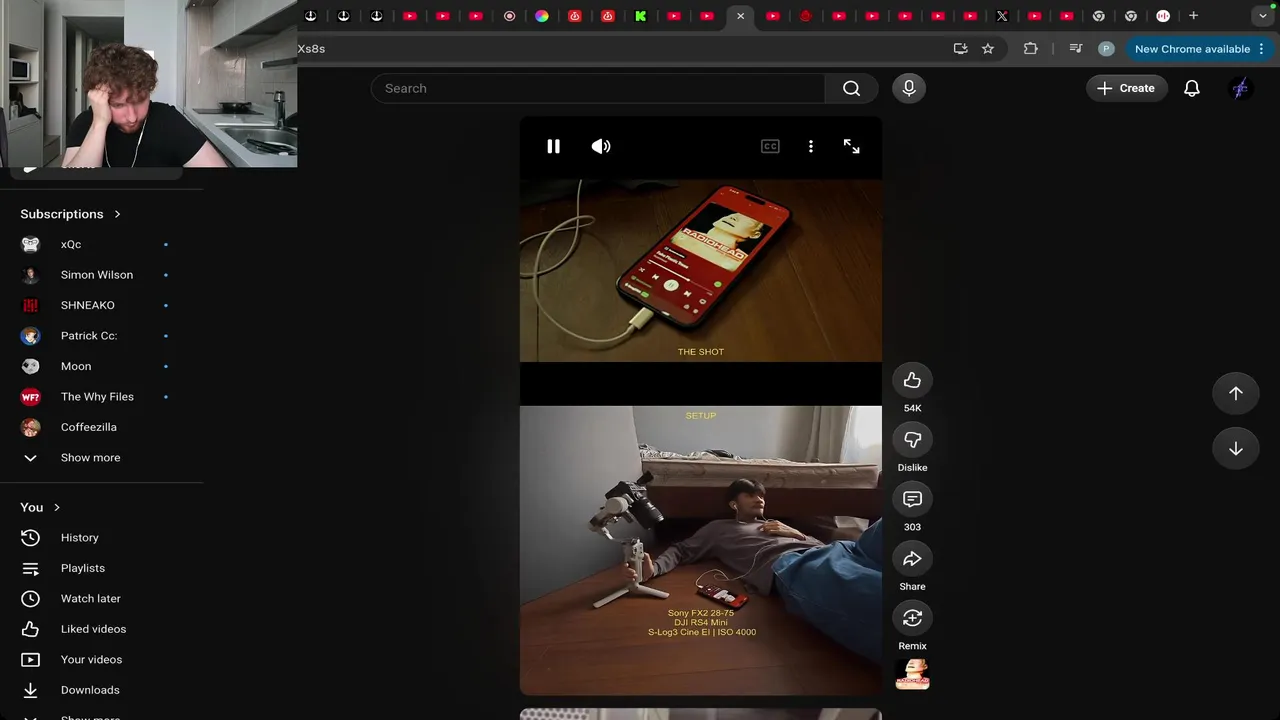
Task: Click the Share arrow icon
Action: point(912,558)
